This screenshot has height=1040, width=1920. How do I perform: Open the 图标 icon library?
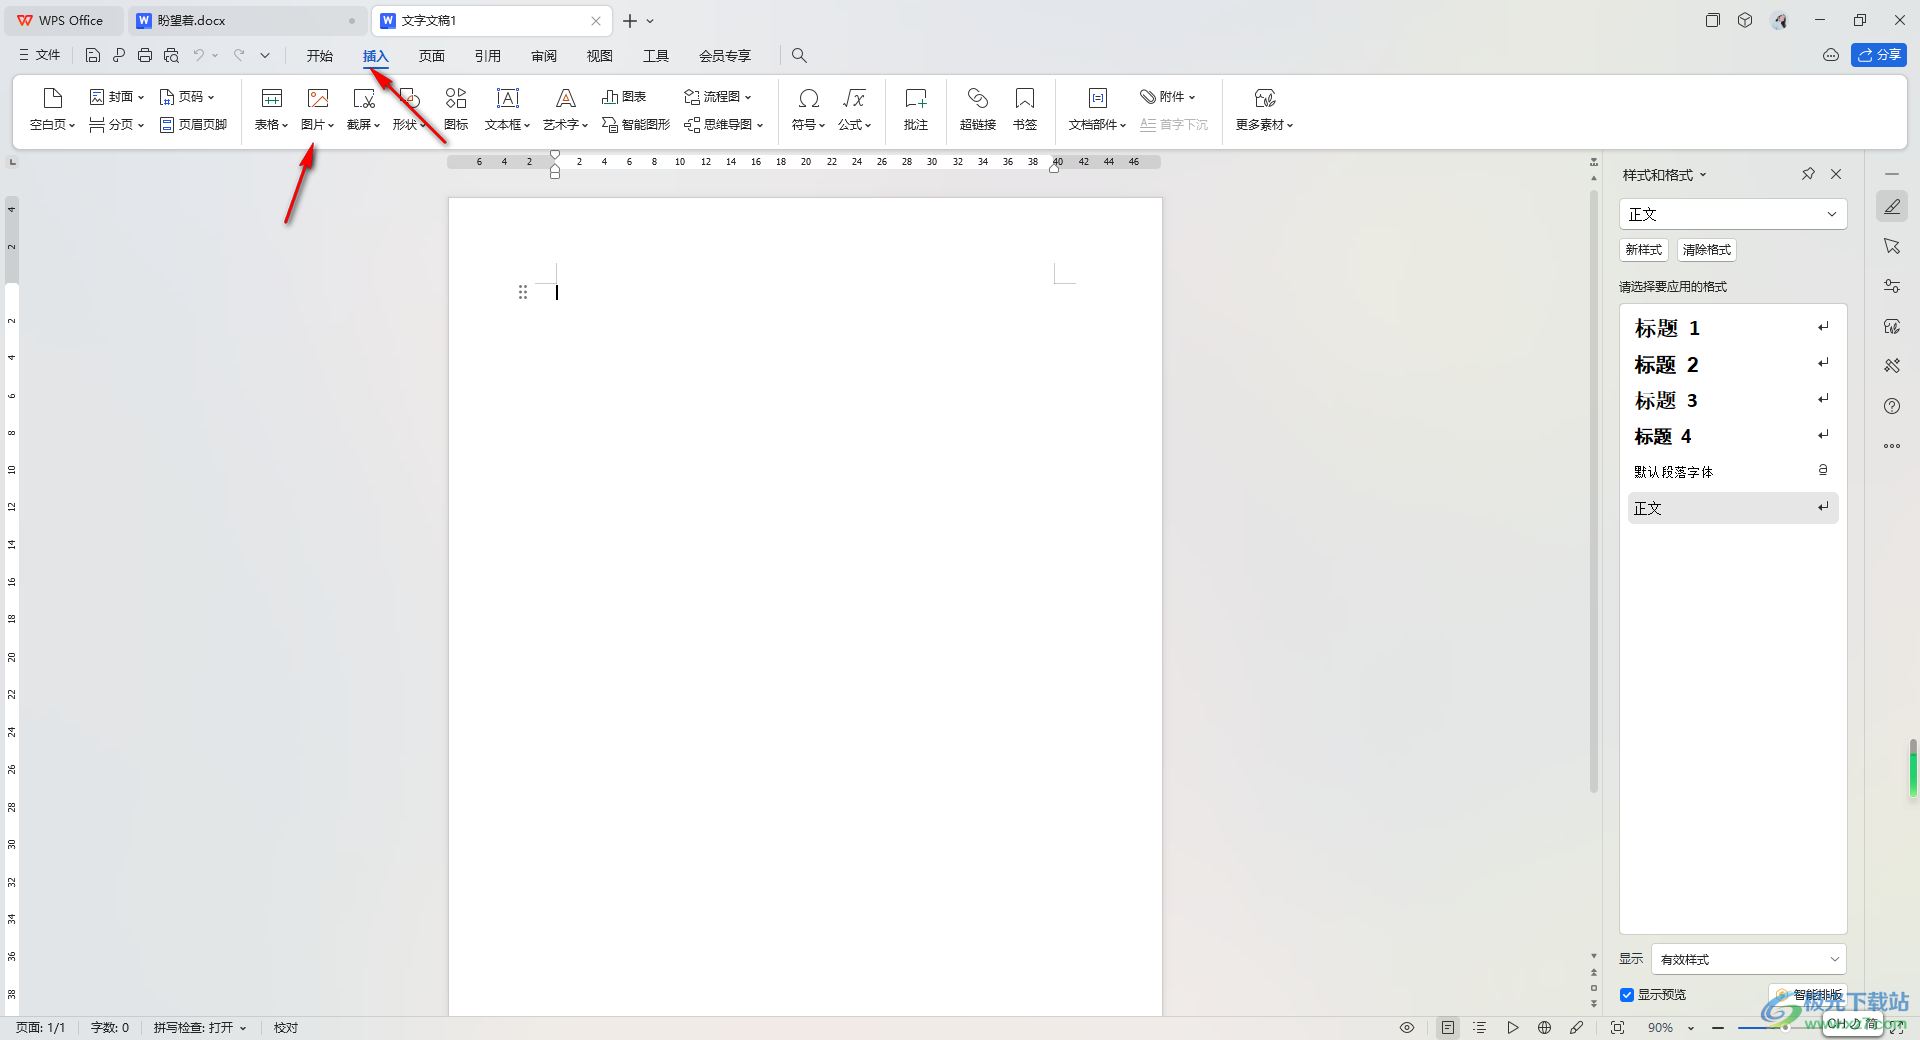point(456,109)
